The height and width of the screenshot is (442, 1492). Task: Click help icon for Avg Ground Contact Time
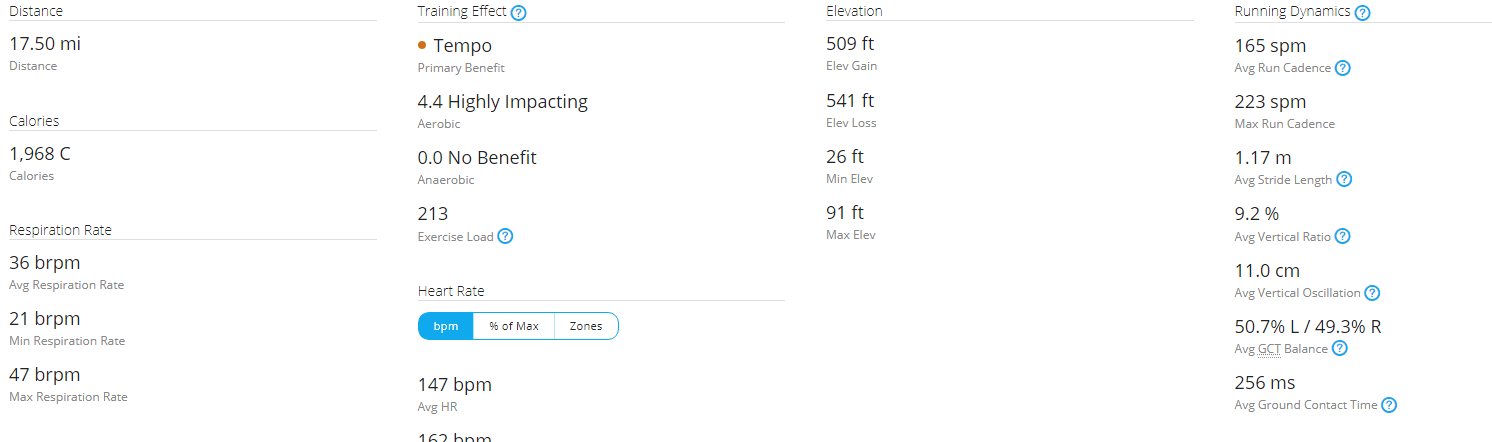point(1389,405)
